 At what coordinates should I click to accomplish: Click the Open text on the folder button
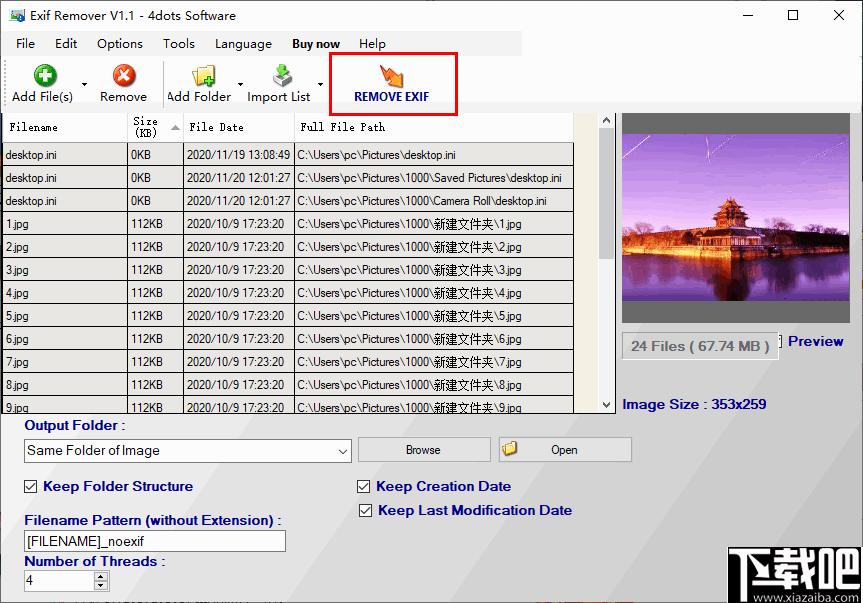click(564, 450)
